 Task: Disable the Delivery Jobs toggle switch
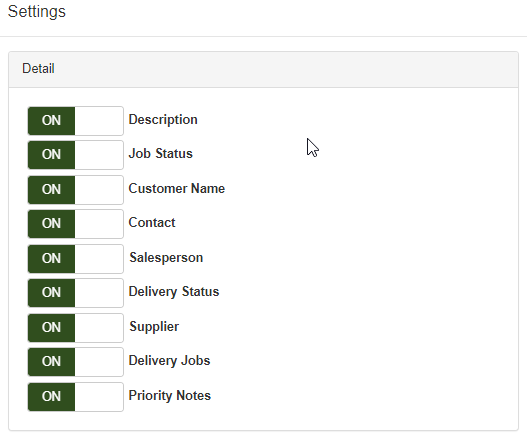(x=76, y=362)
